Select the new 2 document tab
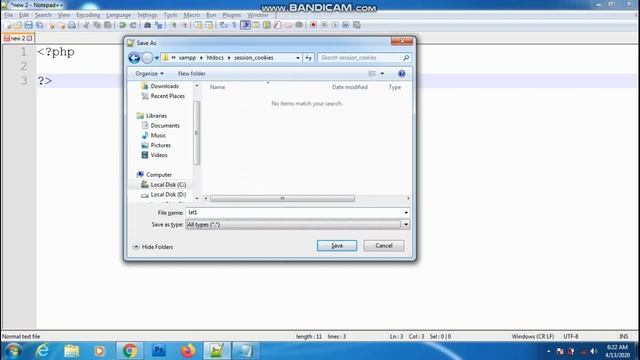Screen dimensions: 640x360 [18, 38]
